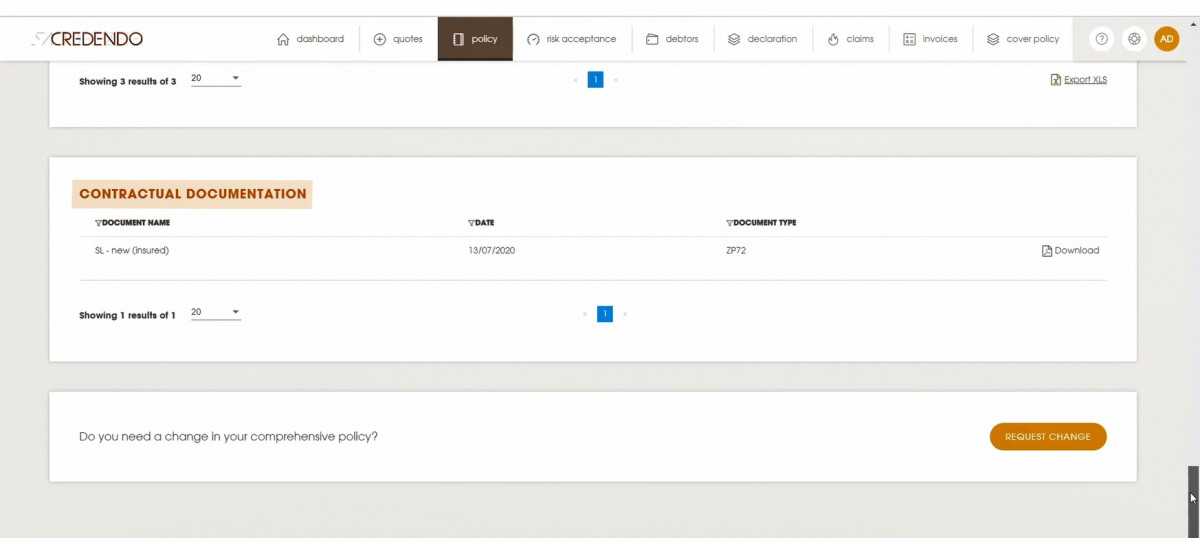Click previous page arrow in contractual documentation
Screen dimensions: 1200x538
pos(585,314)
